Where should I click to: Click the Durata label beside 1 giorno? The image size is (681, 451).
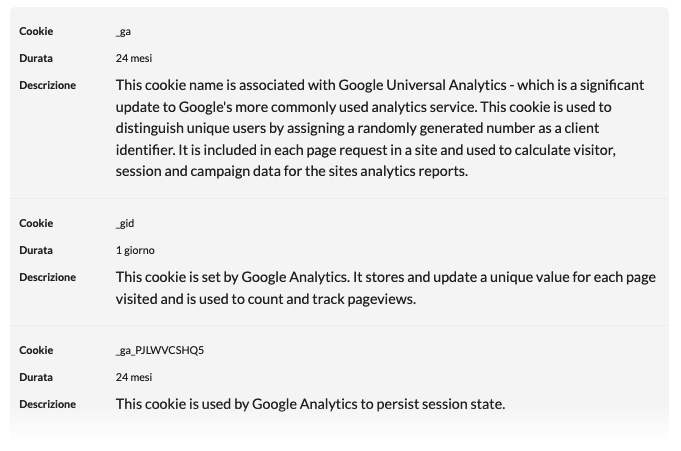[x=36, y=250]
